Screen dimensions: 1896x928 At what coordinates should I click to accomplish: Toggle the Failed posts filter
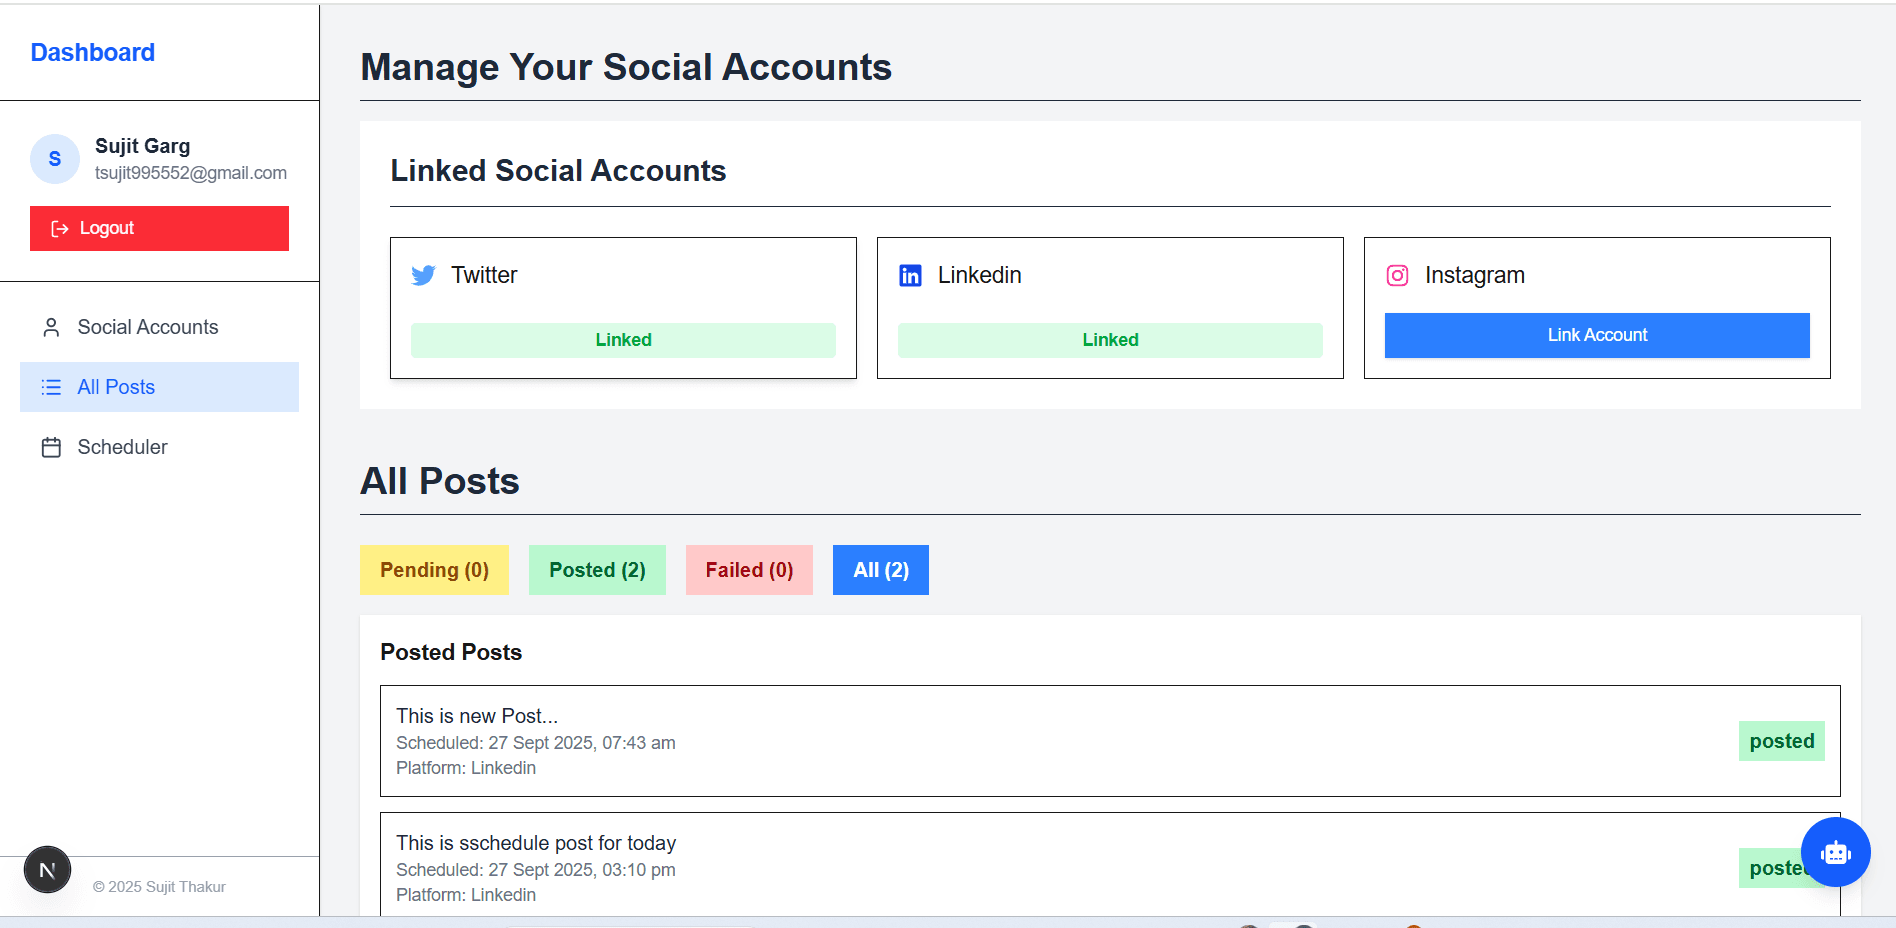[x=748, y=570]
